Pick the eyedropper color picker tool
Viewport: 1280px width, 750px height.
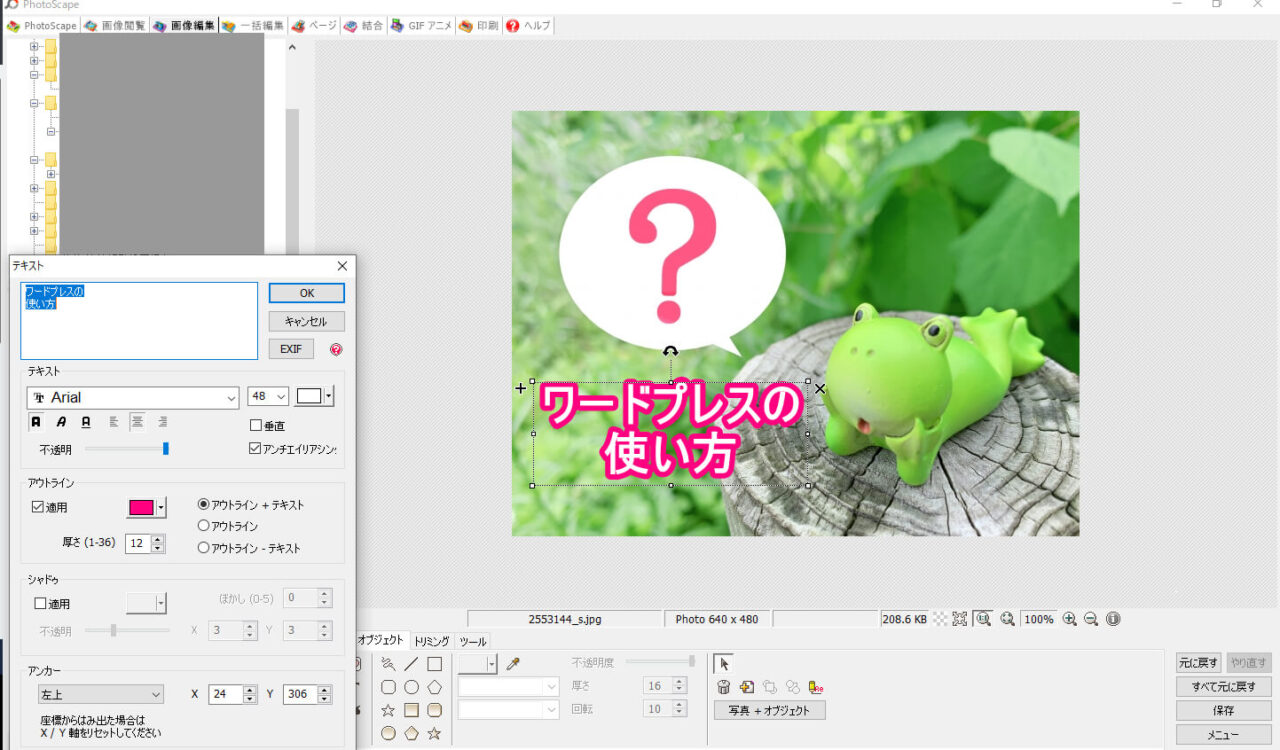[x=514, y=664]
